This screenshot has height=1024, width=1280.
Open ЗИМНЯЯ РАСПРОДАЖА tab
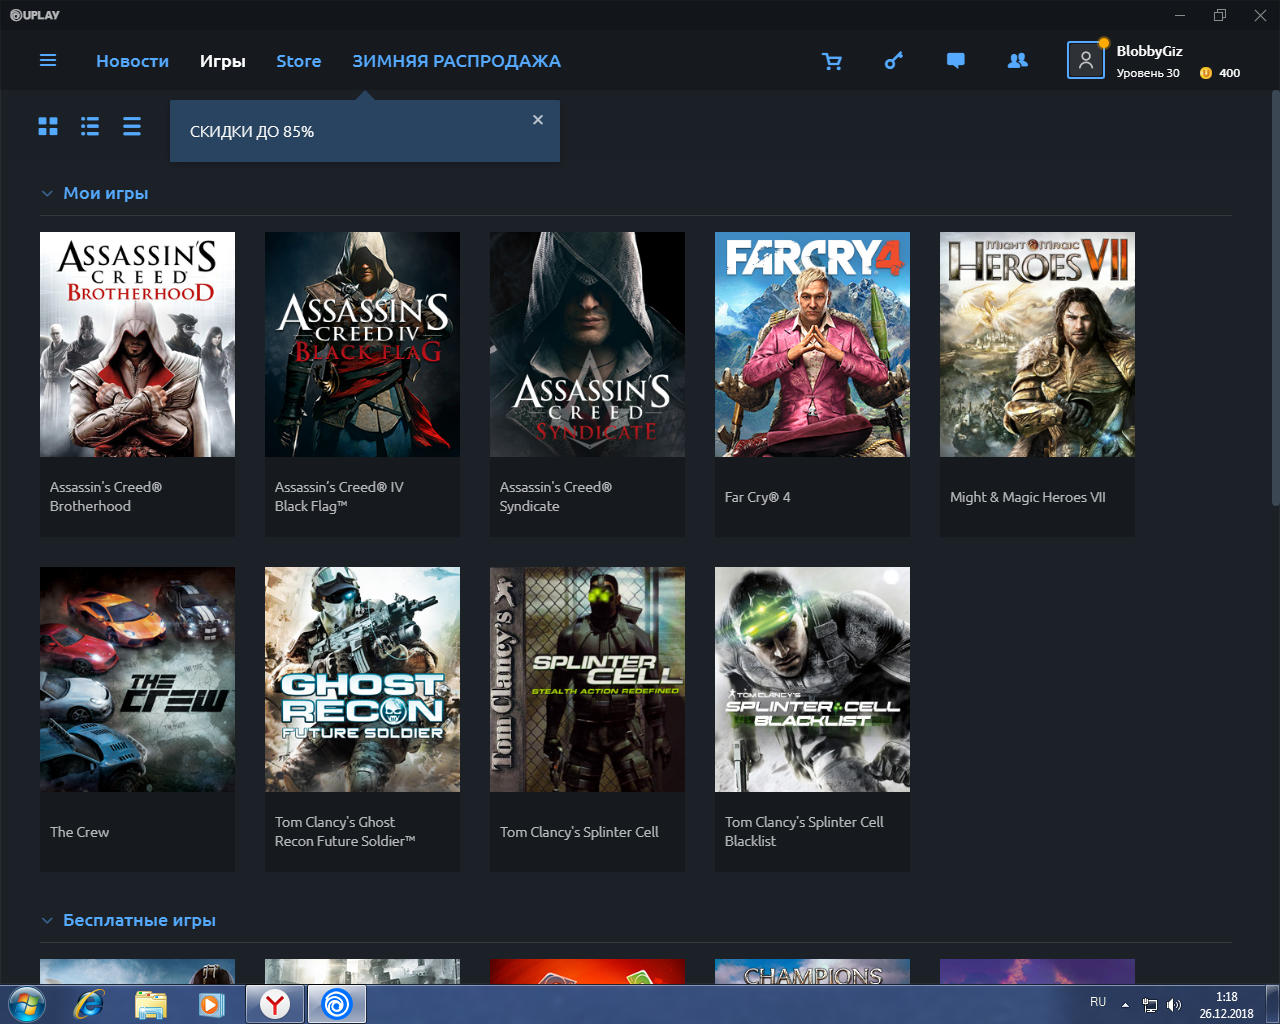(456, 61)
